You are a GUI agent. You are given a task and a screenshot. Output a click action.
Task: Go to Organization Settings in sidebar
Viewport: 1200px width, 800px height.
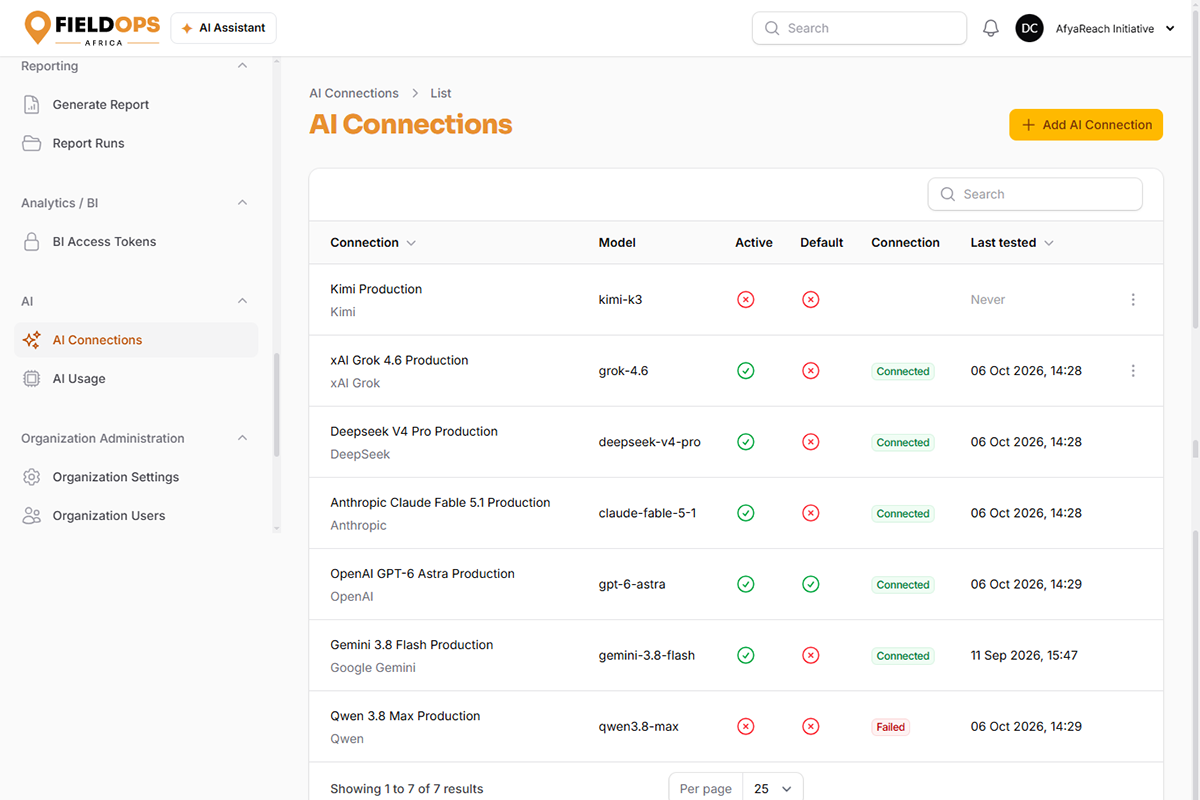tap(136, 477)
